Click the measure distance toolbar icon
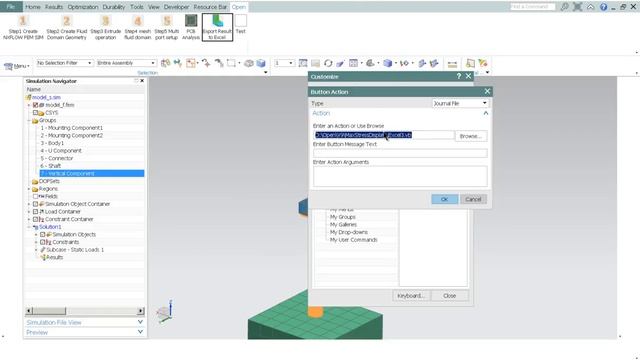Image resolution: width=640 pixels, height=360 pixels. point(452,64)
